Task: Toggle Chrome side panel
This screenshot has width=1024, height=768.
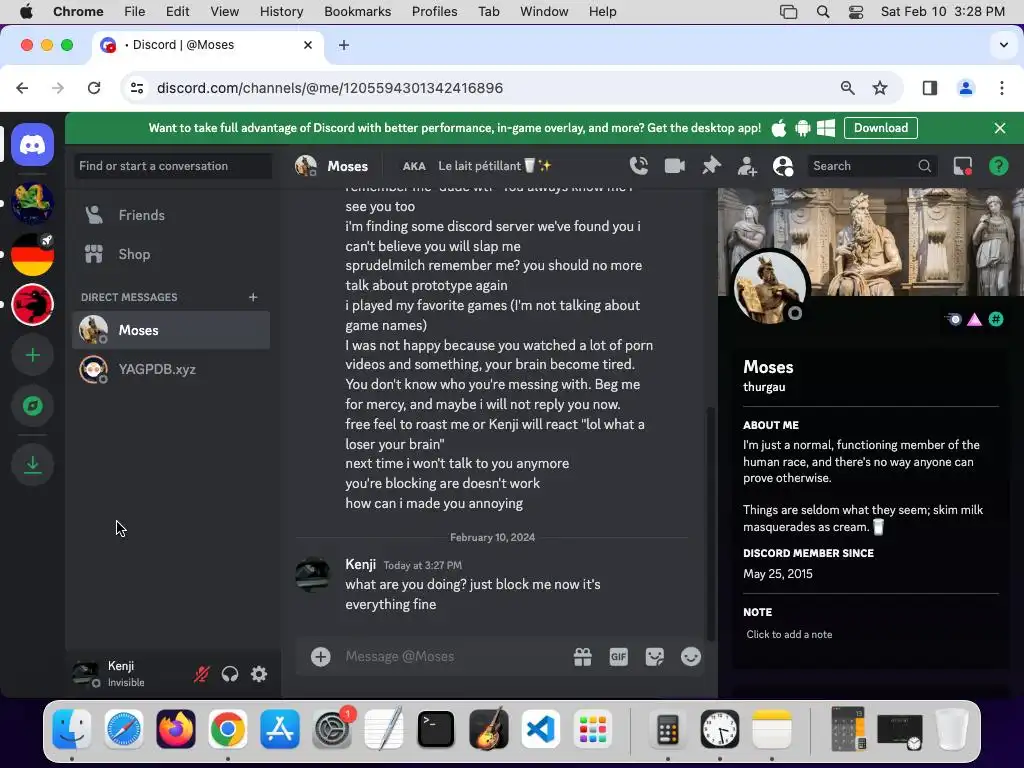Action: pos(930,88)
